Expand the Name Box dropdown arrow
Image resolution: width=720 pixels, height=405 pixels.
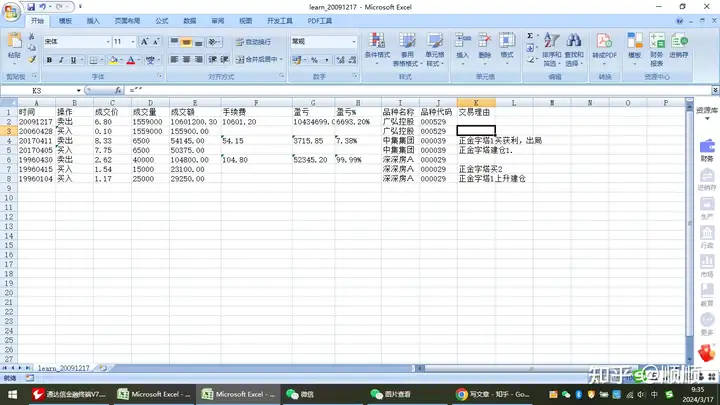tap(79, 90)
